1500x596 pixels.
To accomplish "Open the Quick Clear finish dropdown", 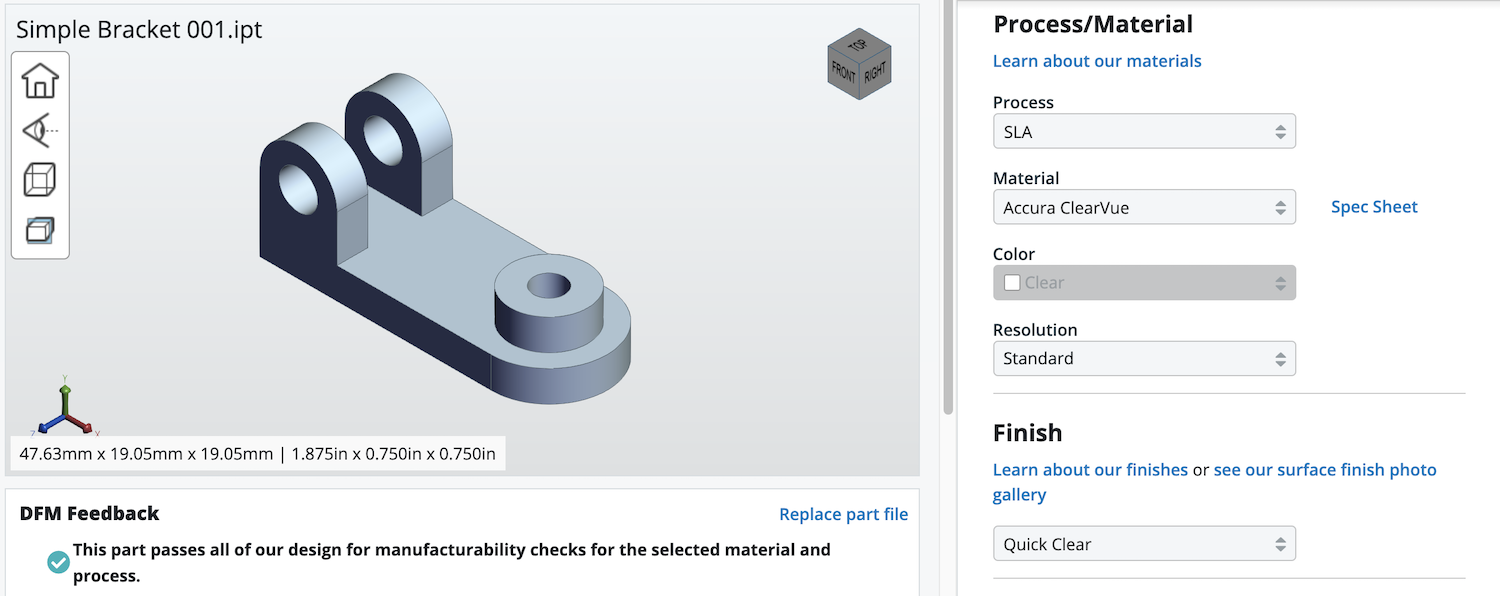I will click(x=1144, y=544).
